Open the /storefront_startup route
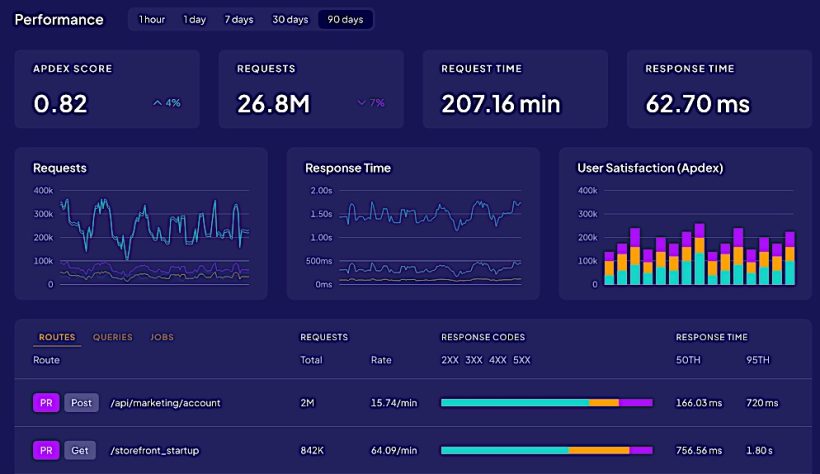Viewport: 820px width, 474px height. point(155,451)
